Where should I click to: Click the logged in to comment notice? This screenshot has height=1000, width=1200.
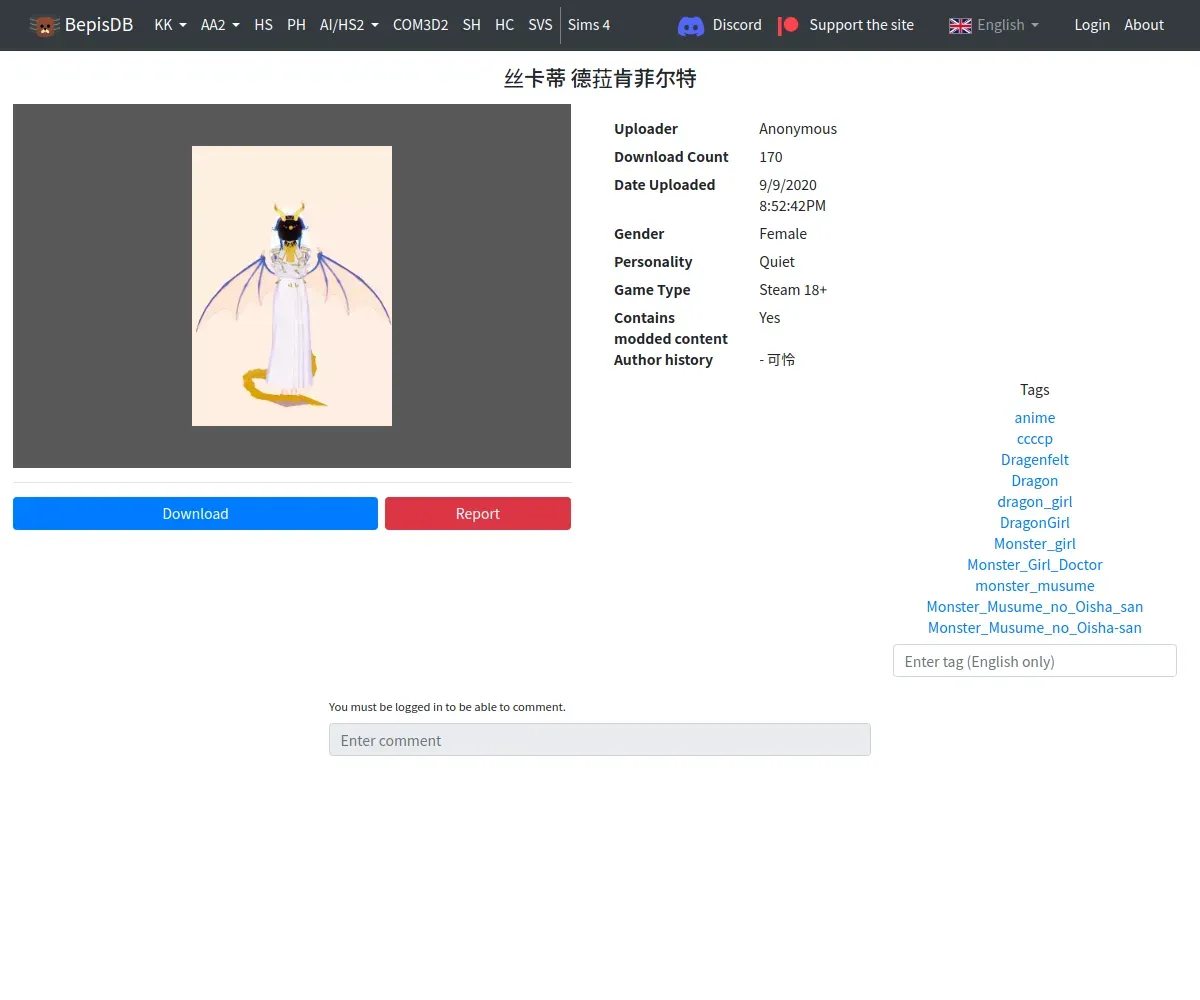(x=447, y=707)
